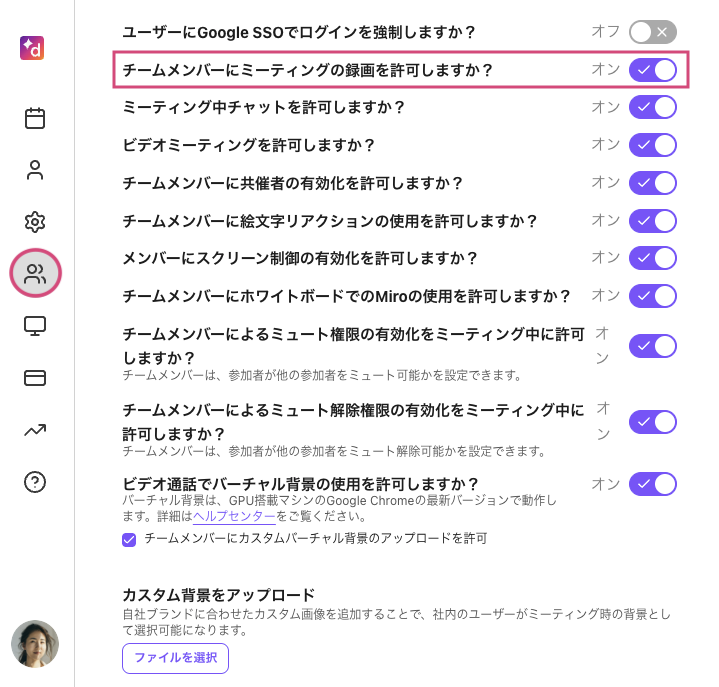The height and width of the screenshot is (687, 719).
Task: Open the gear settings icon in sidebar
Action: point(35,222)
